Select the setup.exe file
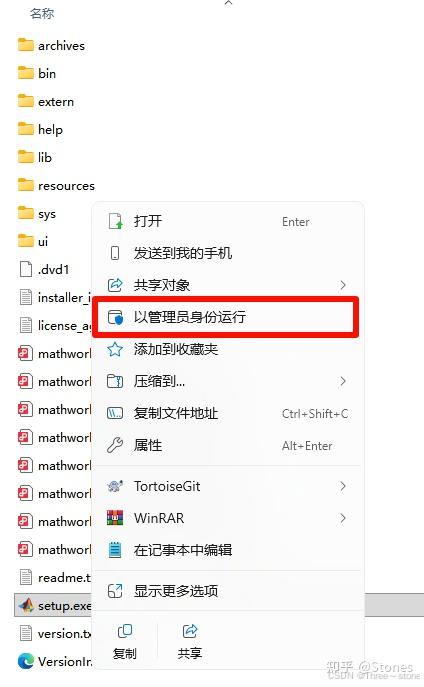The image size is (424, 687). click(54, 606)
